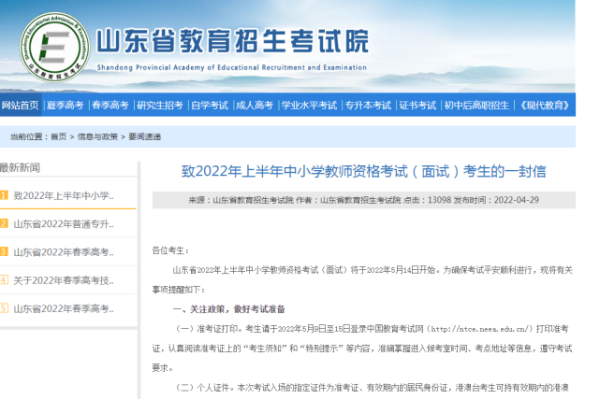Open the 网站首页 navigation item
The image size is (600, 399).
[x=20, y=105]
